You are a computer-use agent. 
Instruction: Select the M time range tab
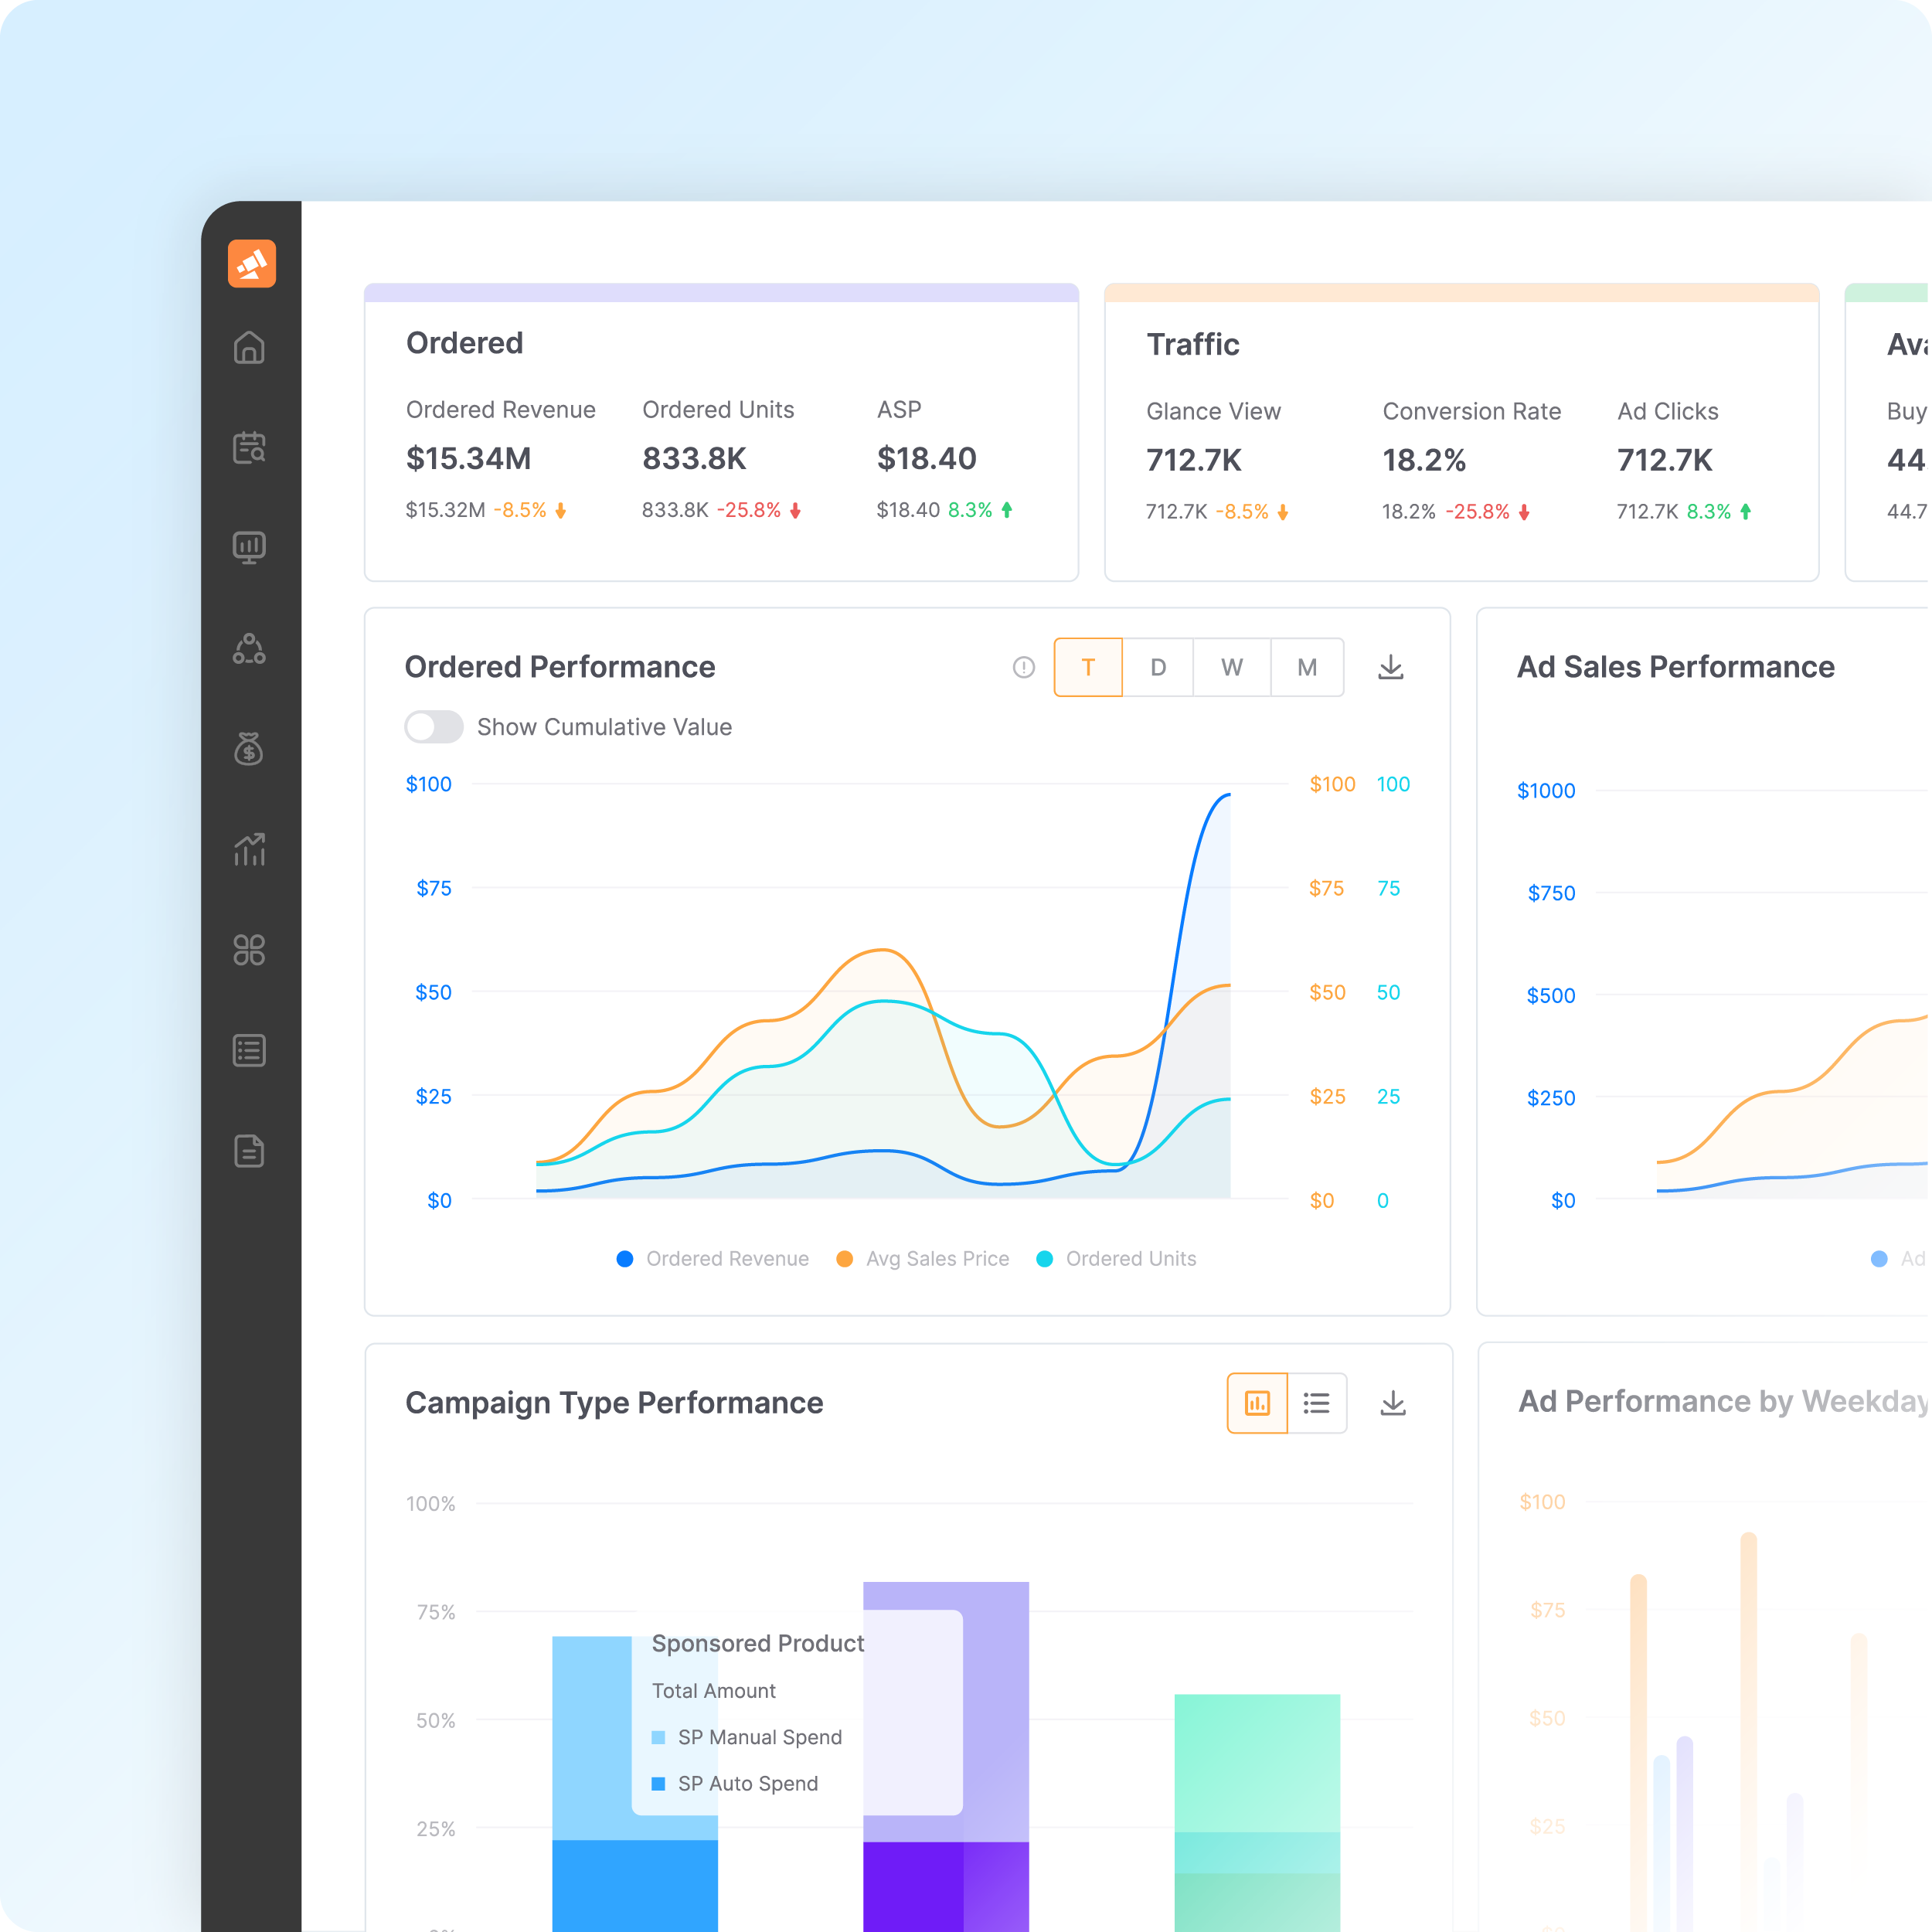click(1307, 667)
